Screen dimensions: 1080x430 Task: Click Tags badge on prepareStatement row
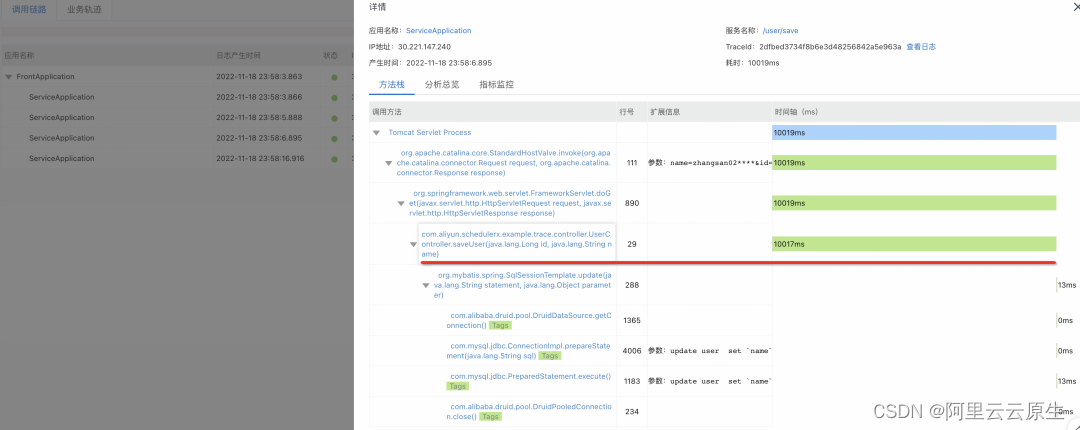550,356
